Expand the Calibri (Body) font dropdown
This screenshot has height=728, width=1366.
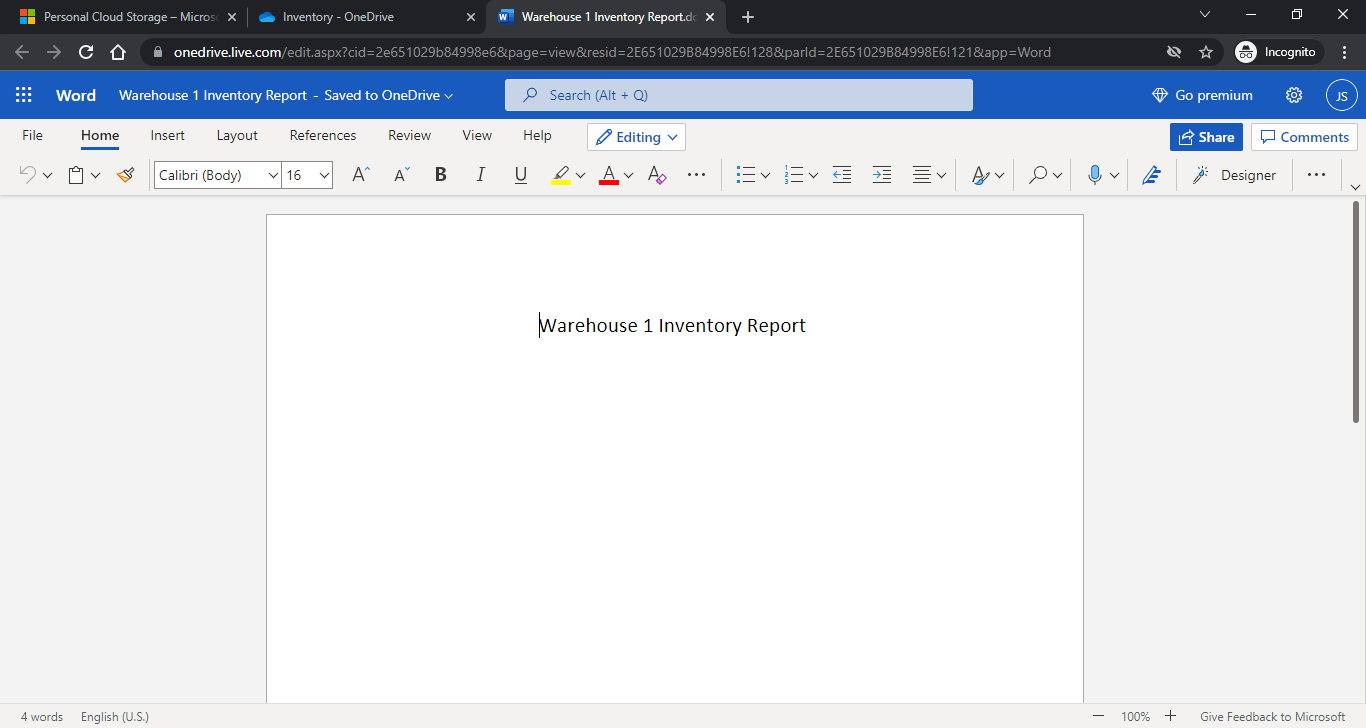pos(273,175)
